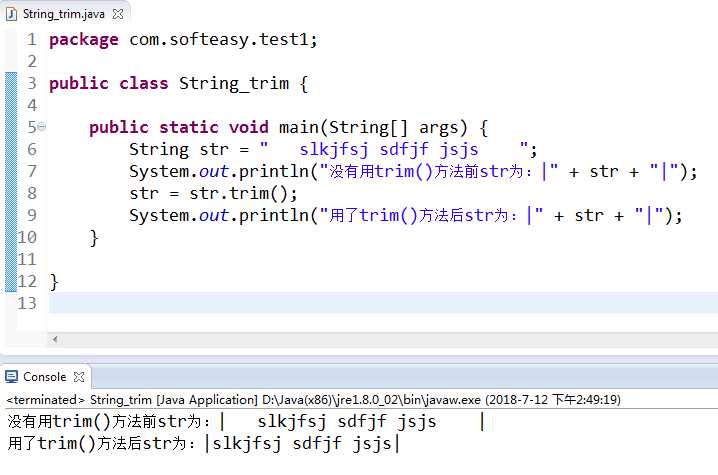
Task: Click the 'class' keyword on line 3
Action: tap(144, 83)
